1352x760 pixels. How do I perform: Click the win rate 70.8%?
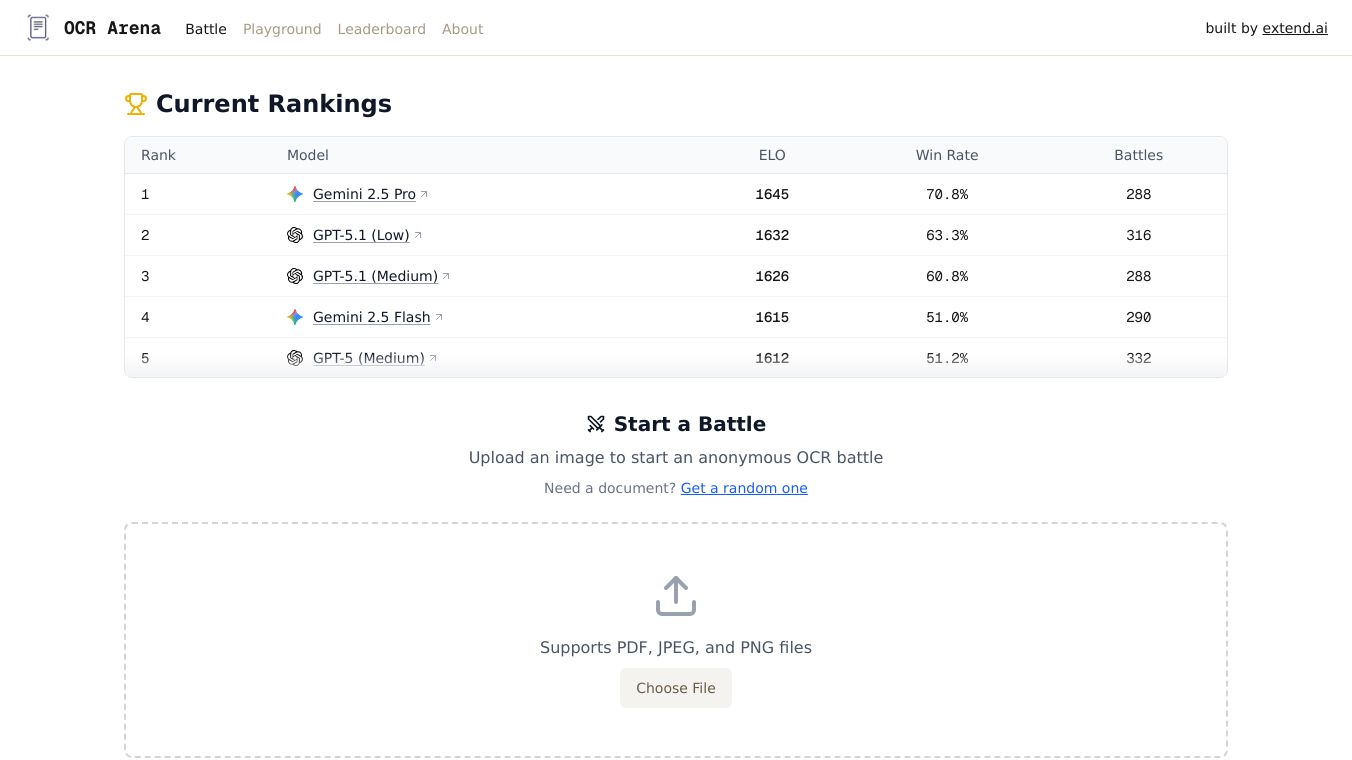947,194
